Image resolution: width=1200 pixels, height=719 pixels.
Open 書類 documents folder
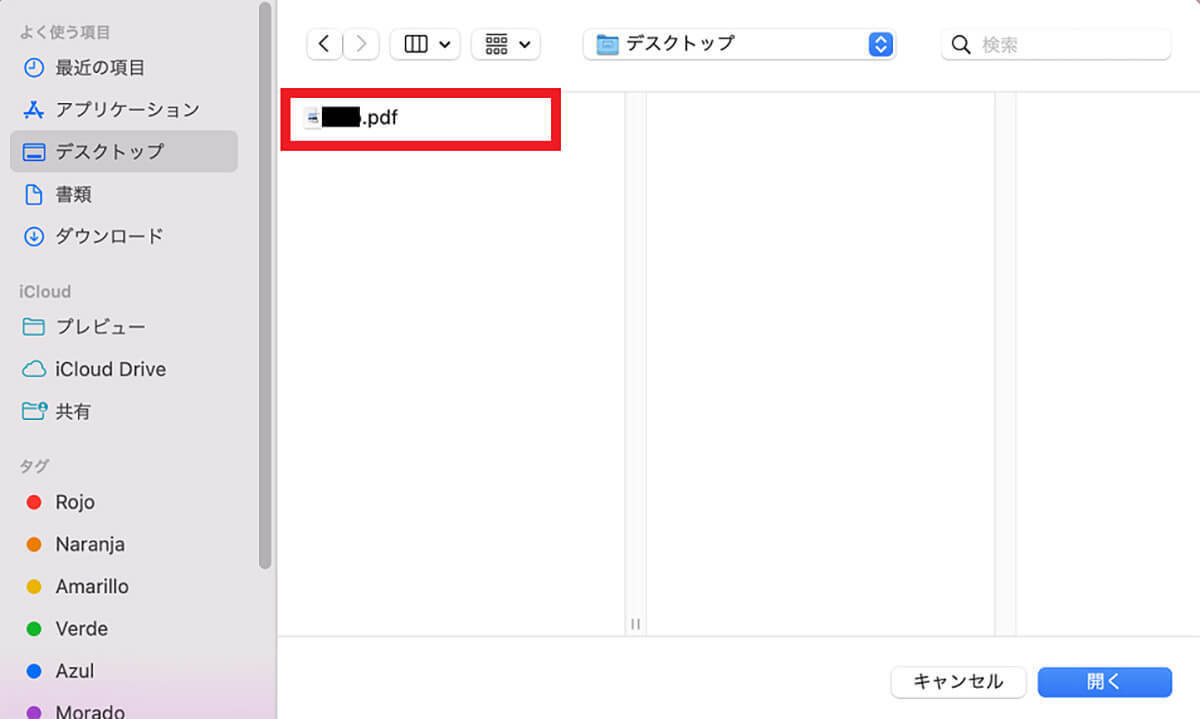[x=73, y=194]
